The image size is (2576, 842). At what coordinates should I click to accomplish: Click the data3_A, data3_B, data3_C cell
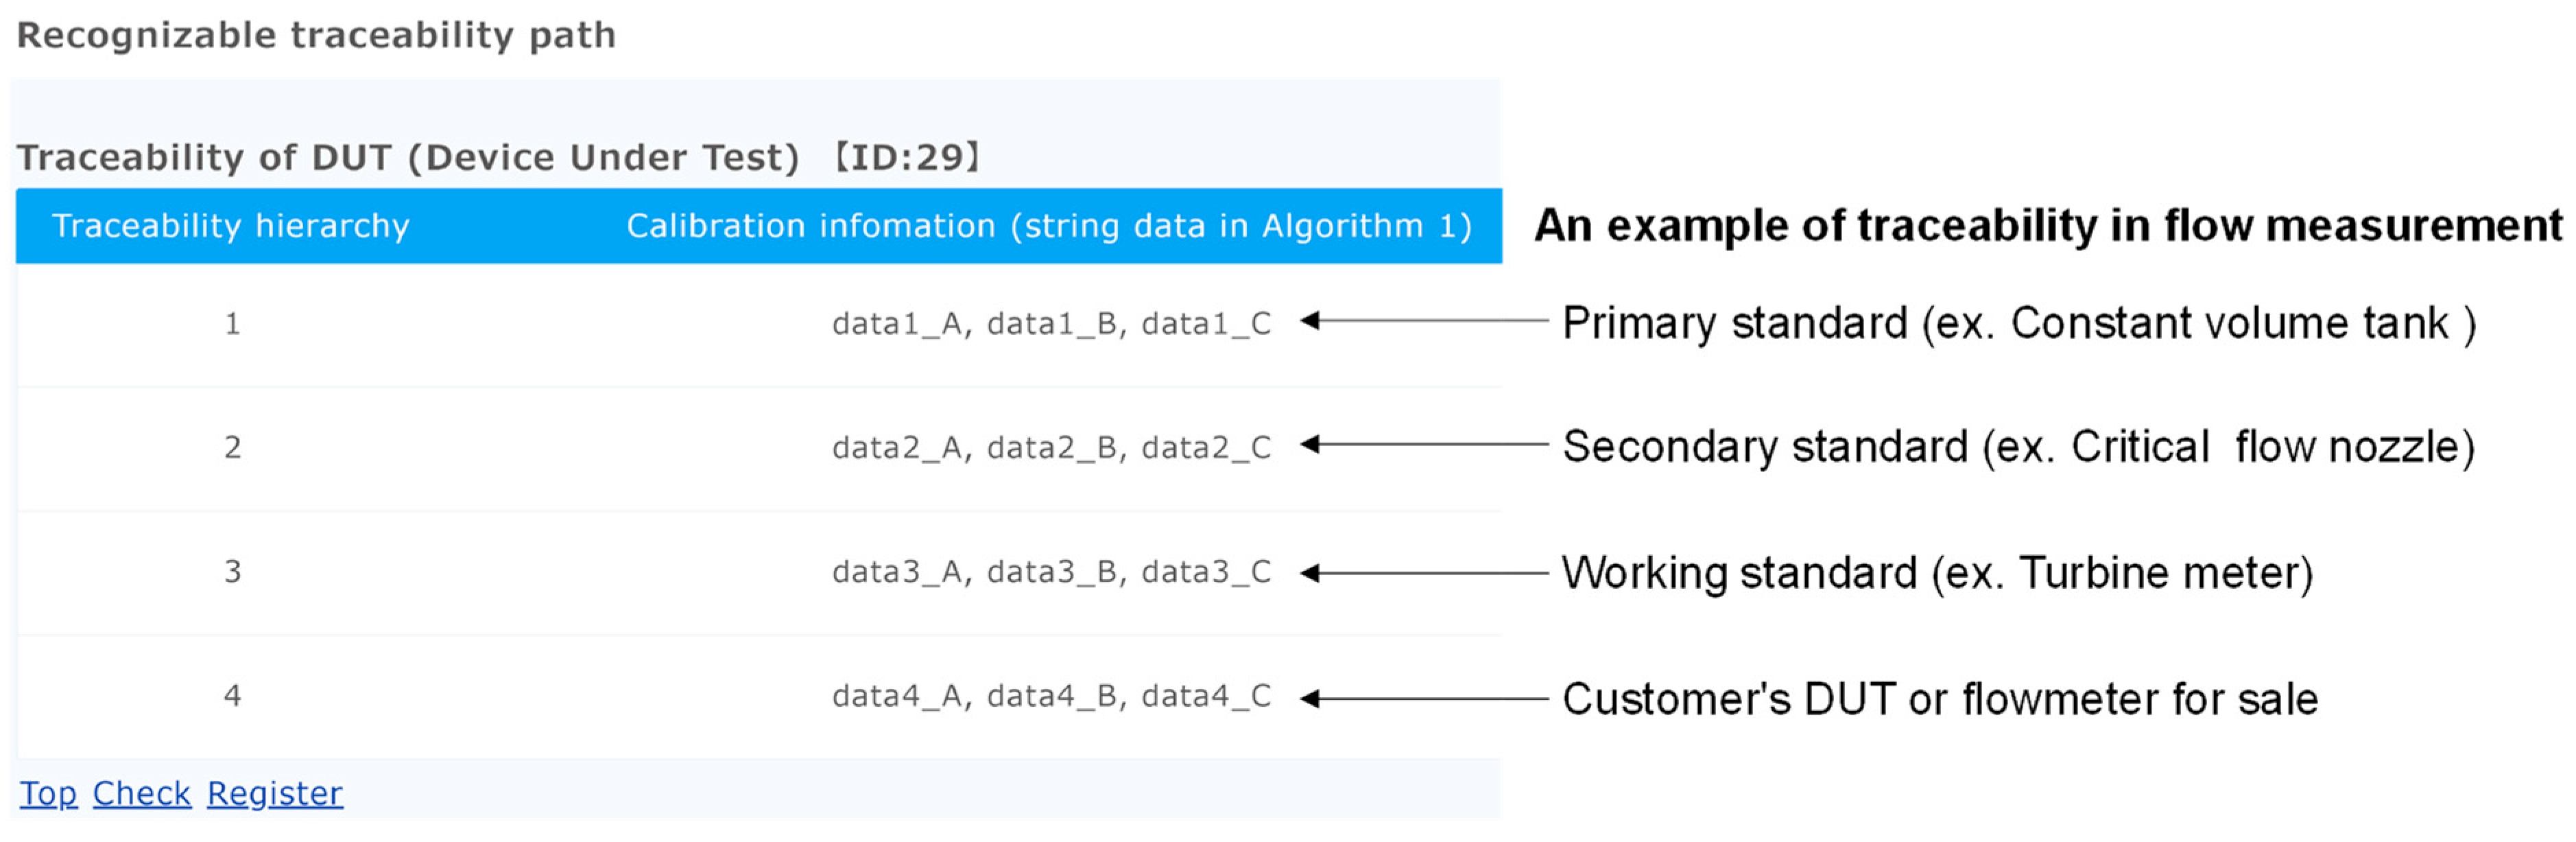pos(1051,572)
